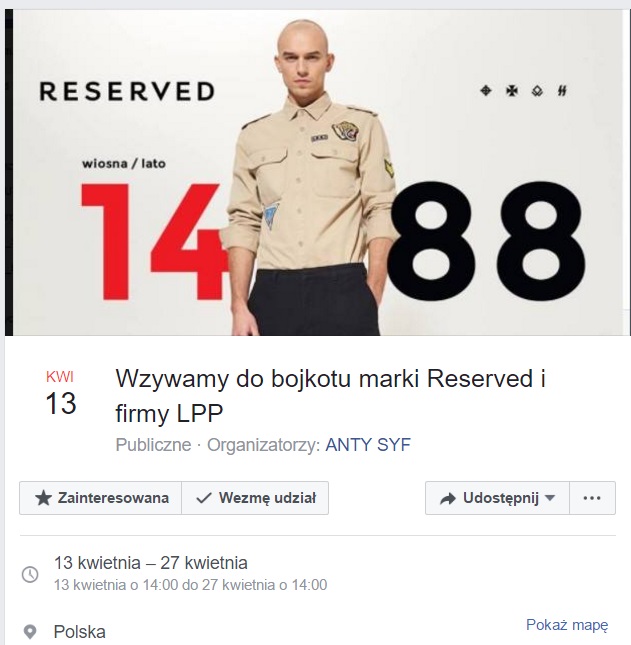Click the 13 kwietnia – 27 kwietnia date text
The height and width of the screenshot is (645, 631).
pos(151,563)
